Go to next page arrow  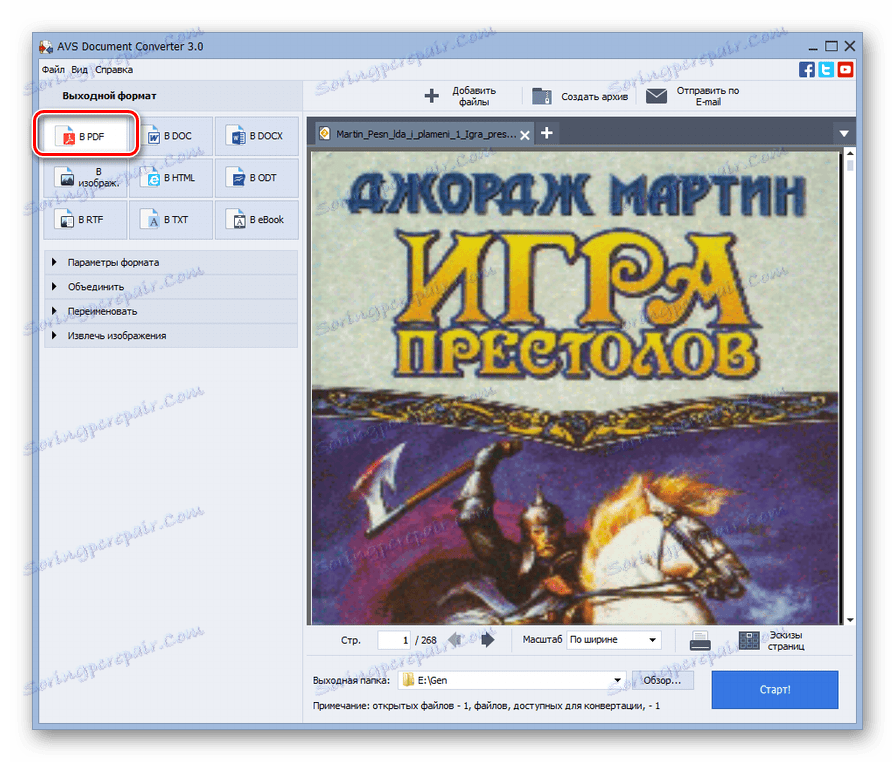point(487,640)
